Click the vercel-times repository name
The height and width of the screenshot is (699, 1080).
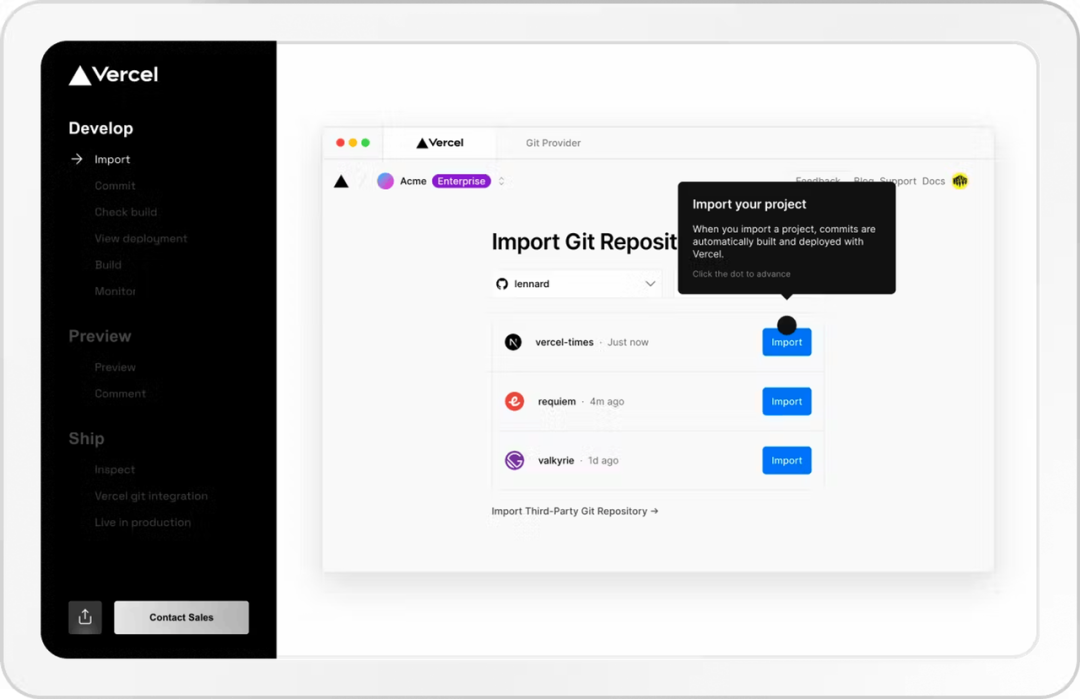point(564,342)
